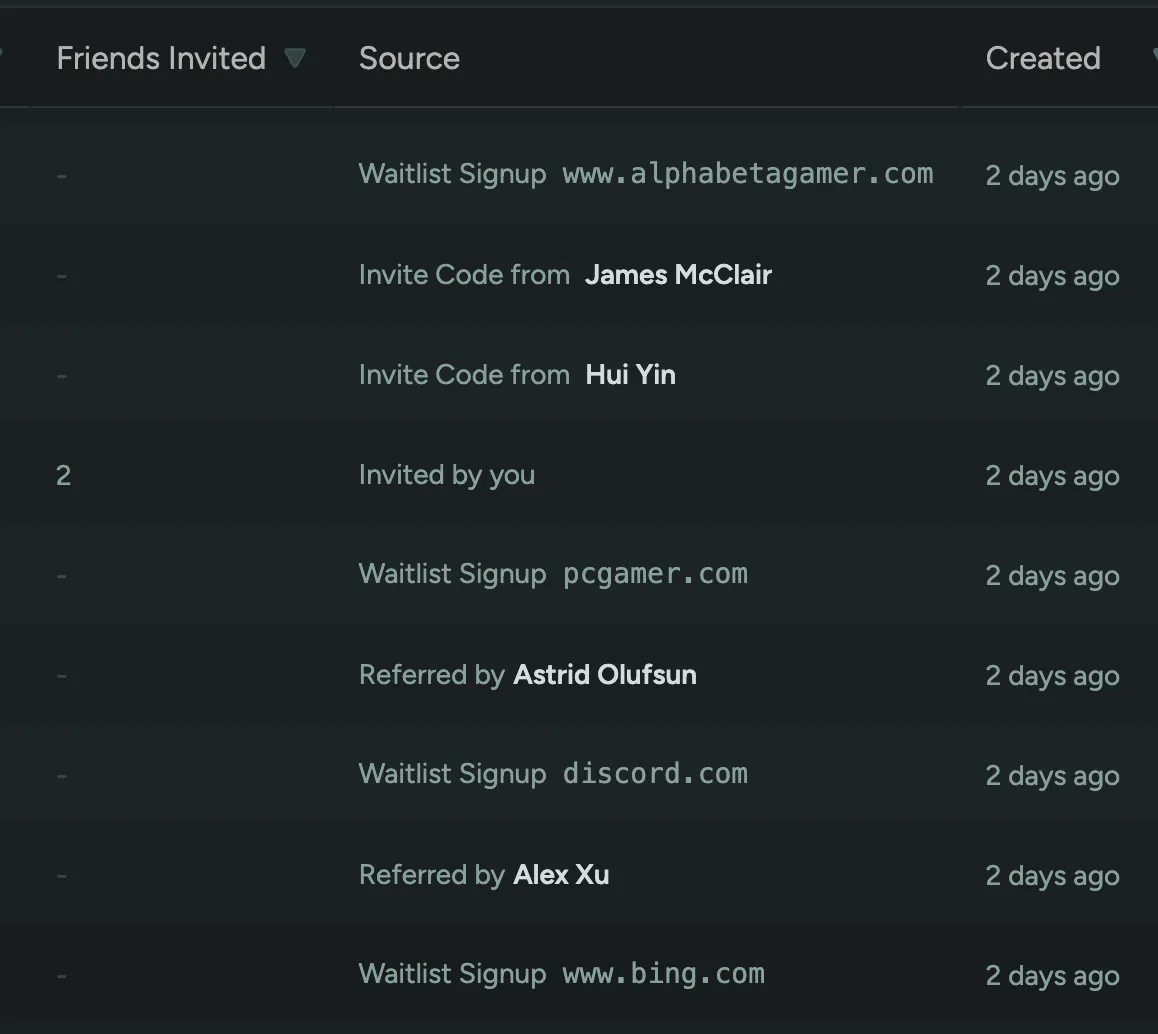This screenshot has width=1158, height=1034.
Task: Click the Source column header
Action: [x=409, y=58]
